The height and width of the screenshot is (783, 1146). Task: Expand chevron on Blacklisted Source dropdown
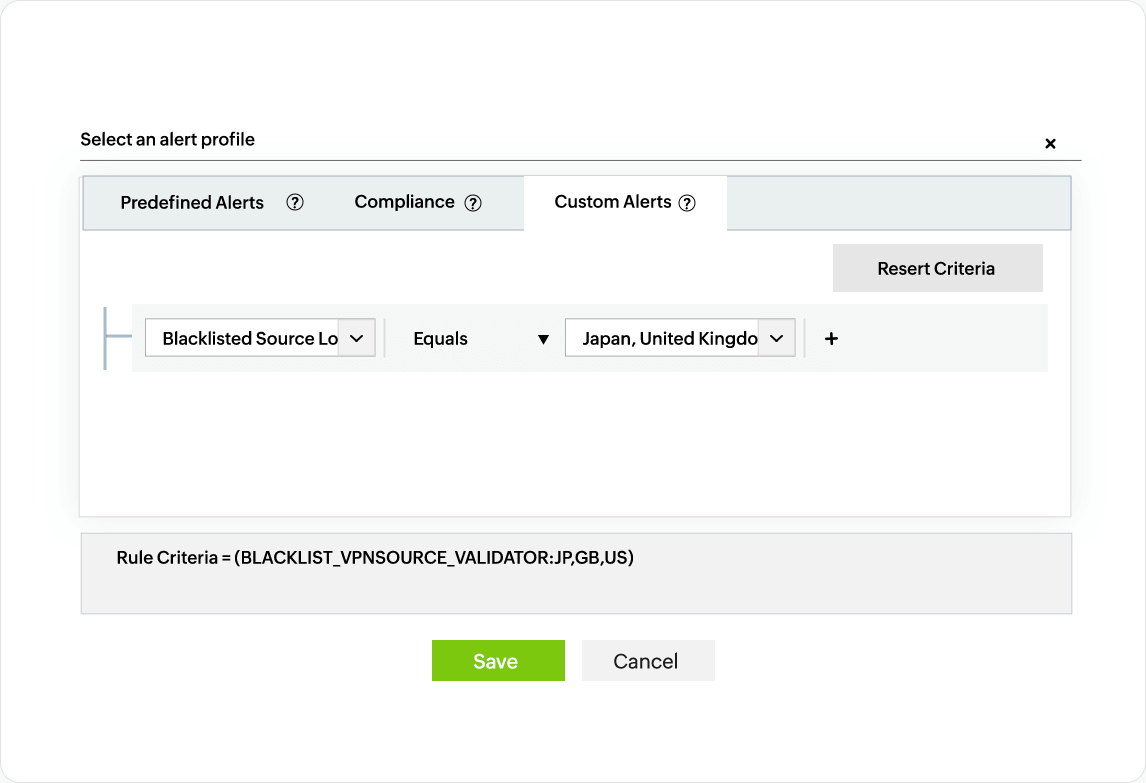(357, 338)
